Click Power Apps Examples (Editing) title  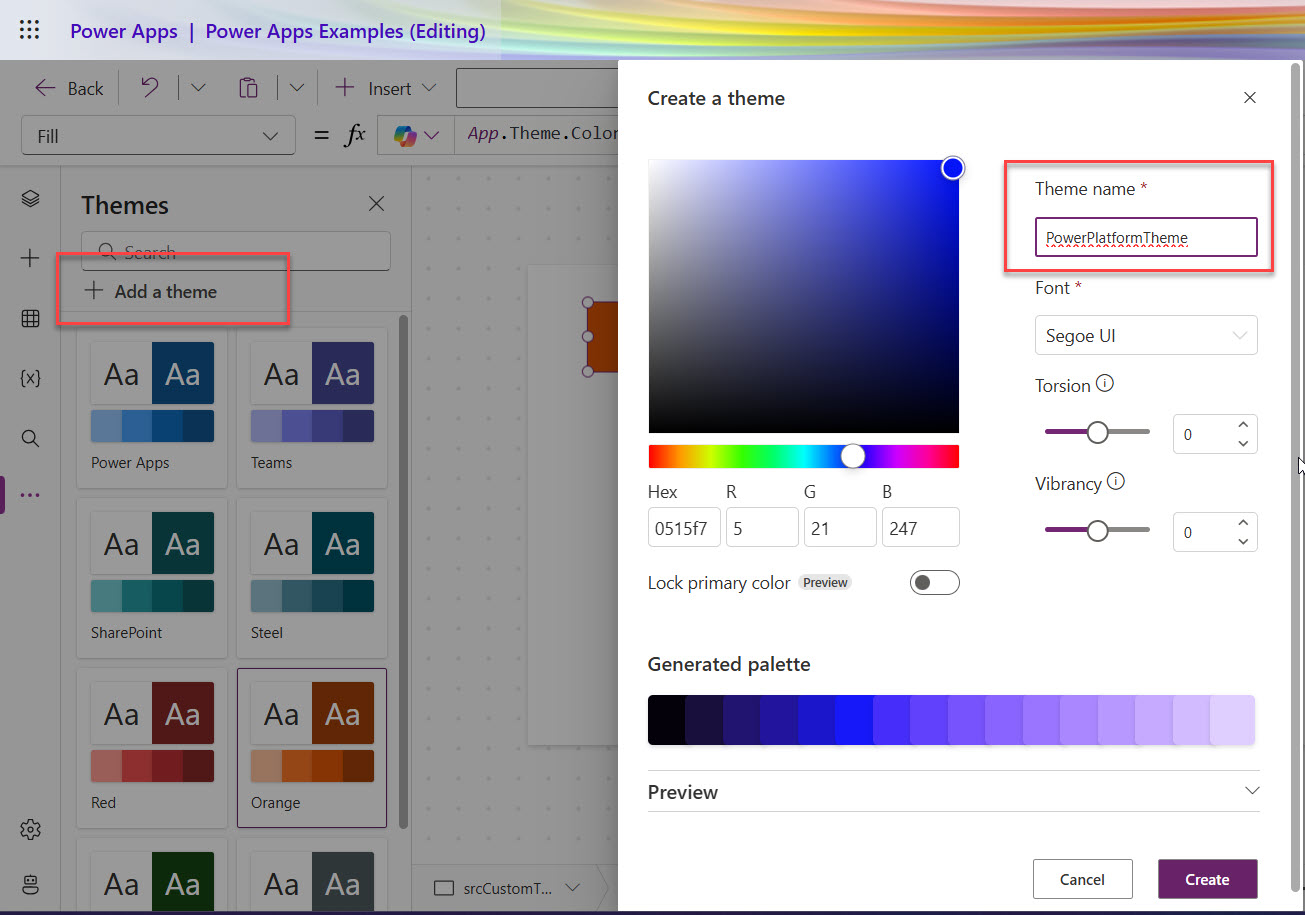point(345,31)
